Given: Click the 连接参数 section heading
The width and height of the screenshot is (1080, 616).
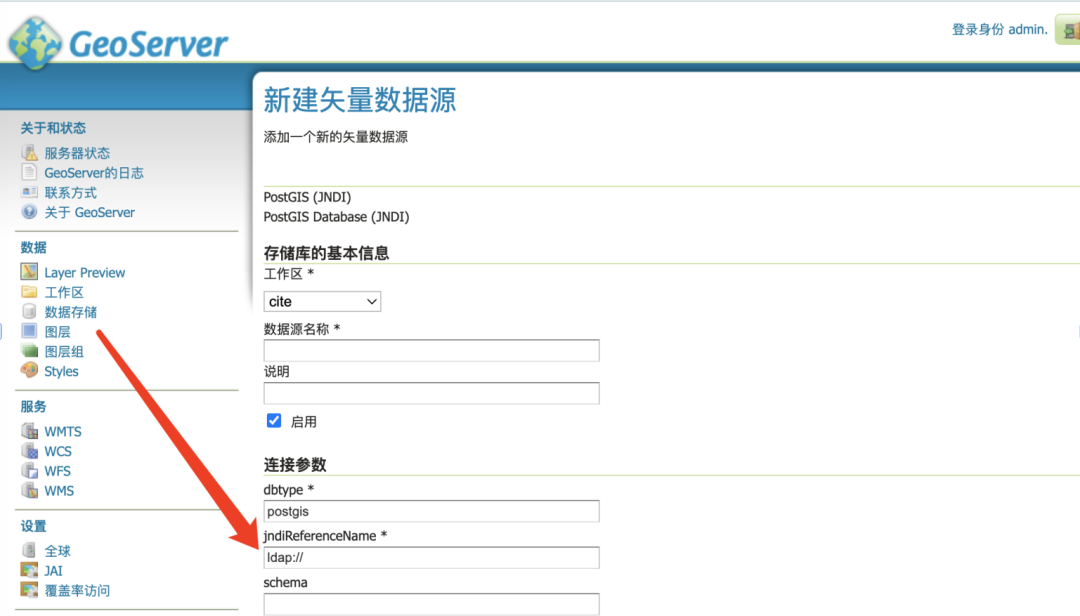Looking at the screenshot, I should point(295,464).
